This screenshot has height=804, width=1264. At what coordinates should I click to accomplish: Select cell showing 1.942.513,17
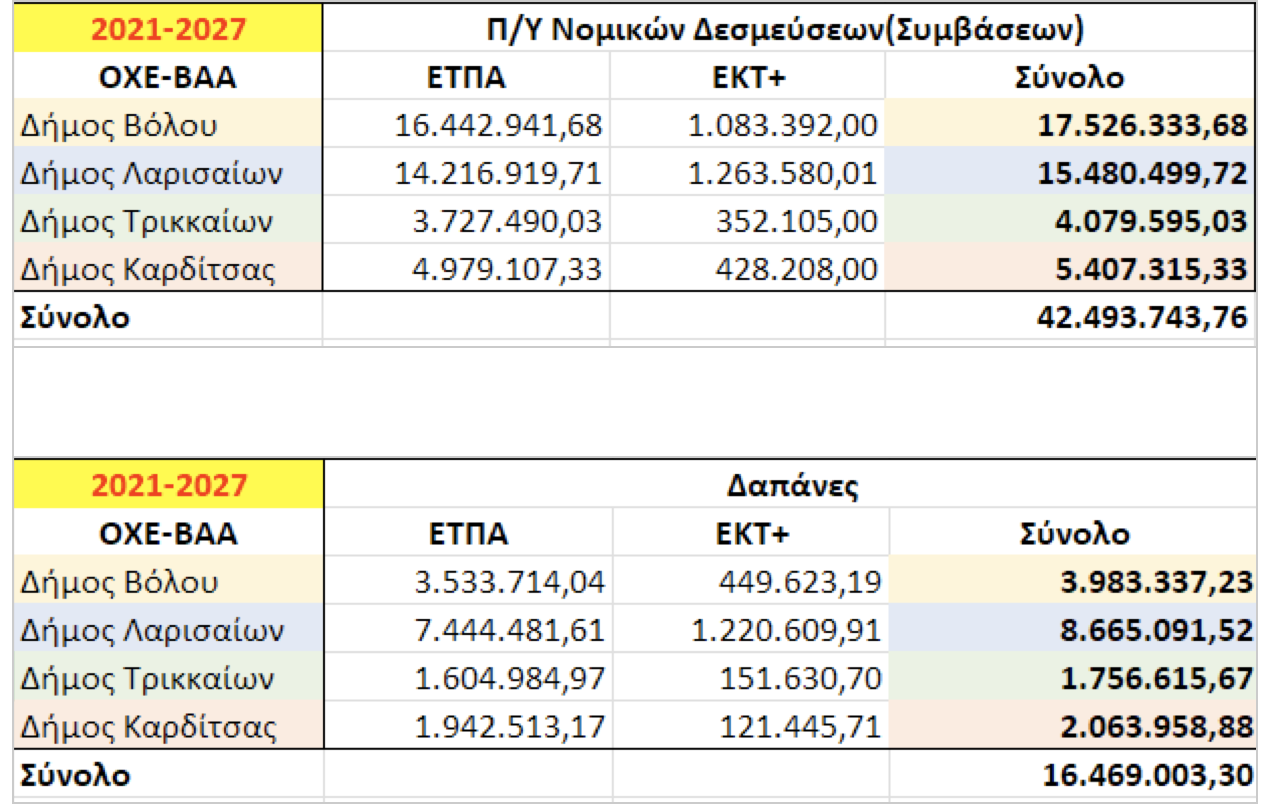click(x=509, y=727)
